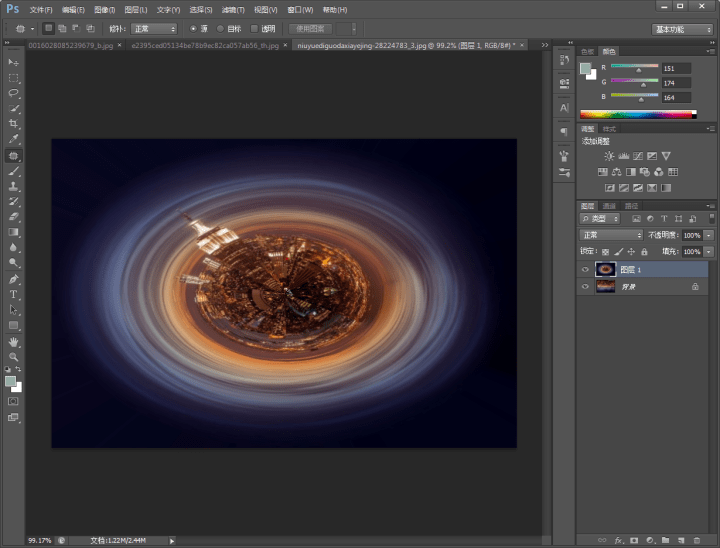This screenshot has width=720, height=548.
Task: Add Brightness/Contrast adjustment icon
Action: pos(609,156)
